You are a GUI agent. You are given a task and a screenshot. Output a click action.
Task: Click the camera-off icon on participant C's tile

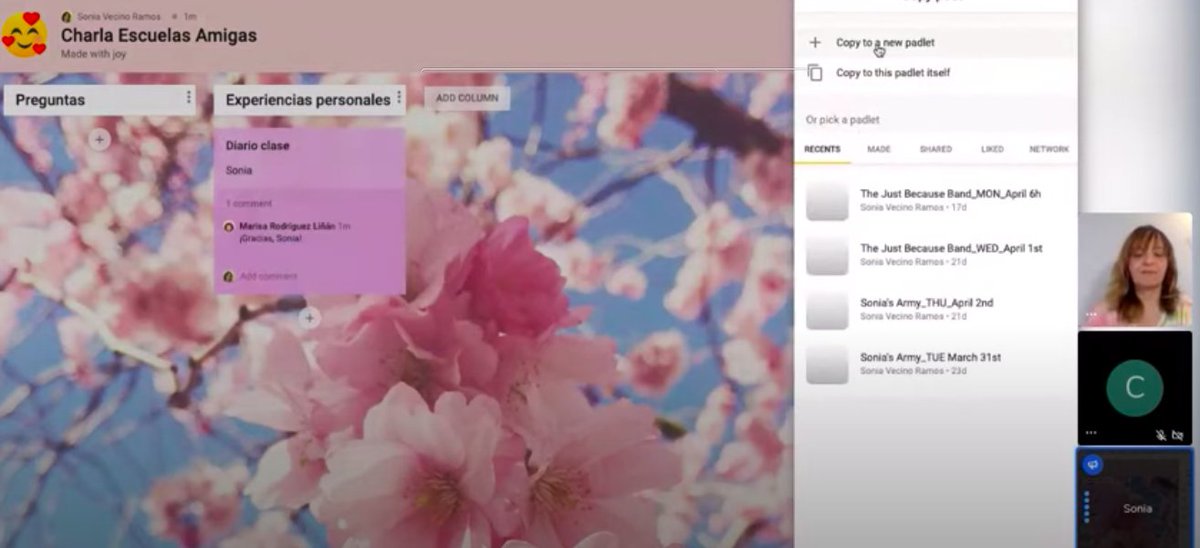tap(1177, 435)
